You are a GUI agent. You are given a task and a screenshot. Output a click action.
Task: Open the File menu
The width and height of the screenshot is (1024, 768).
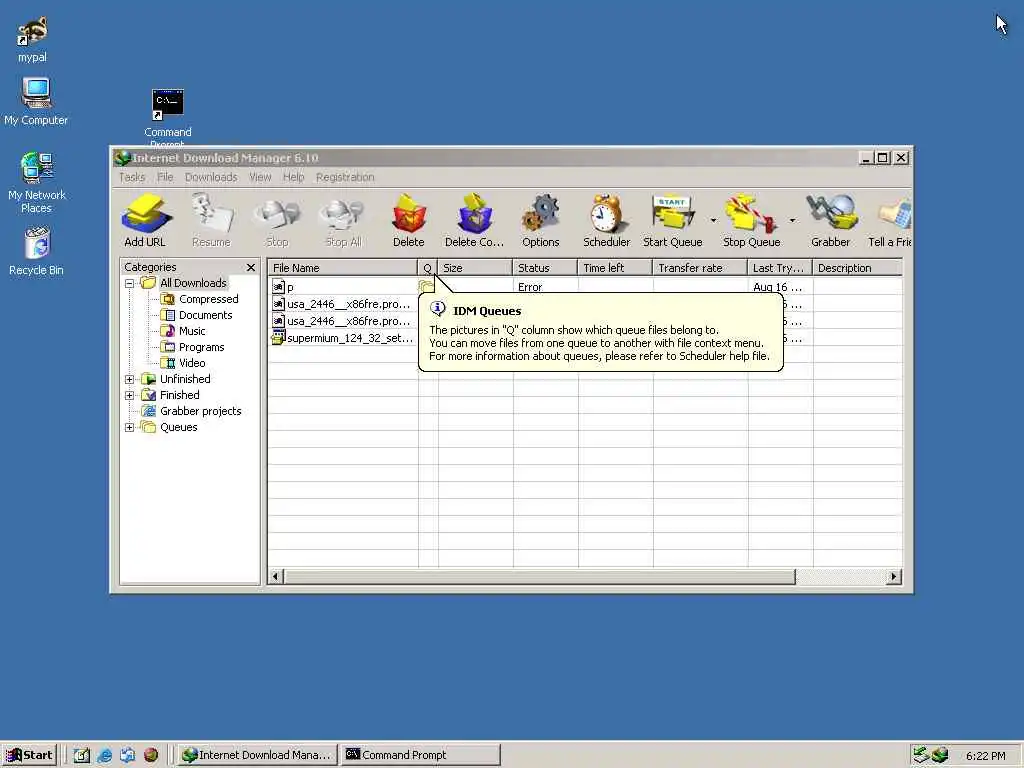(x=165, y=177)
